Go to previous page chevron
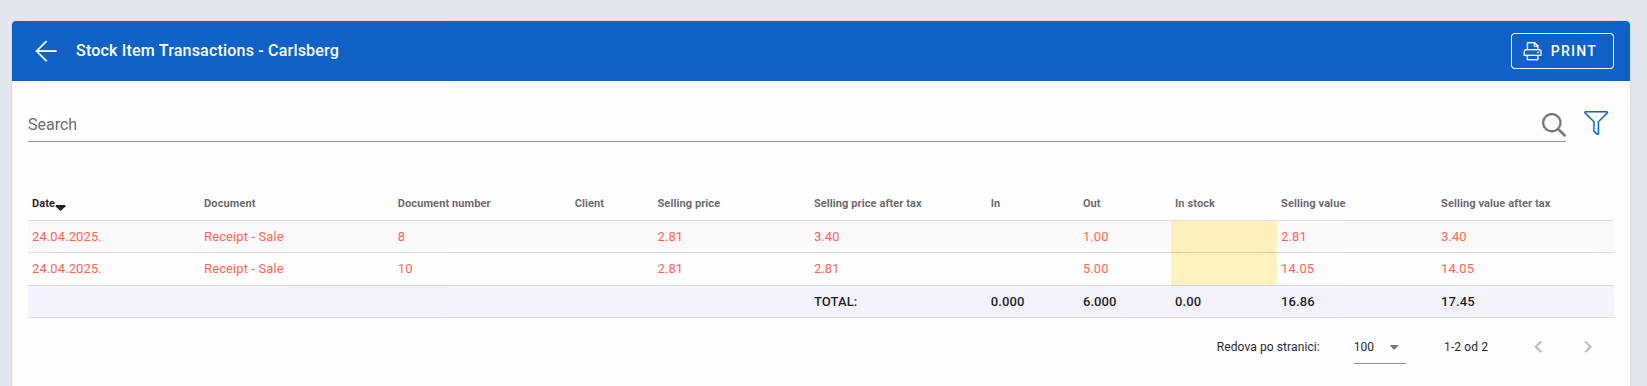This screenshot has height=386, width=1647. [1539, 347]
